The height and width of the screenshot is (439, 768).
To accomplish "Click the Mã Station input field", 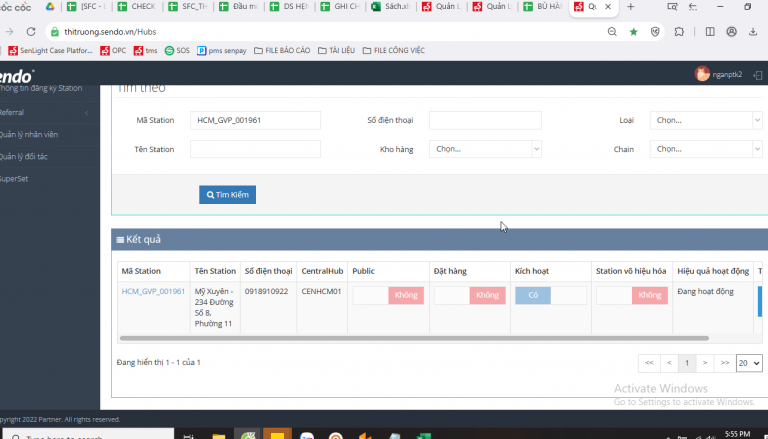I will tap(255, 120).
